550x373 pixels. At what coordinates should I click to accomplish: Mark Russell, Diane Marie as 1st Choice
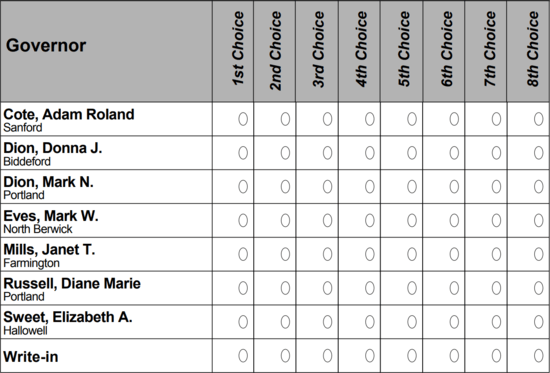point(243,288)
